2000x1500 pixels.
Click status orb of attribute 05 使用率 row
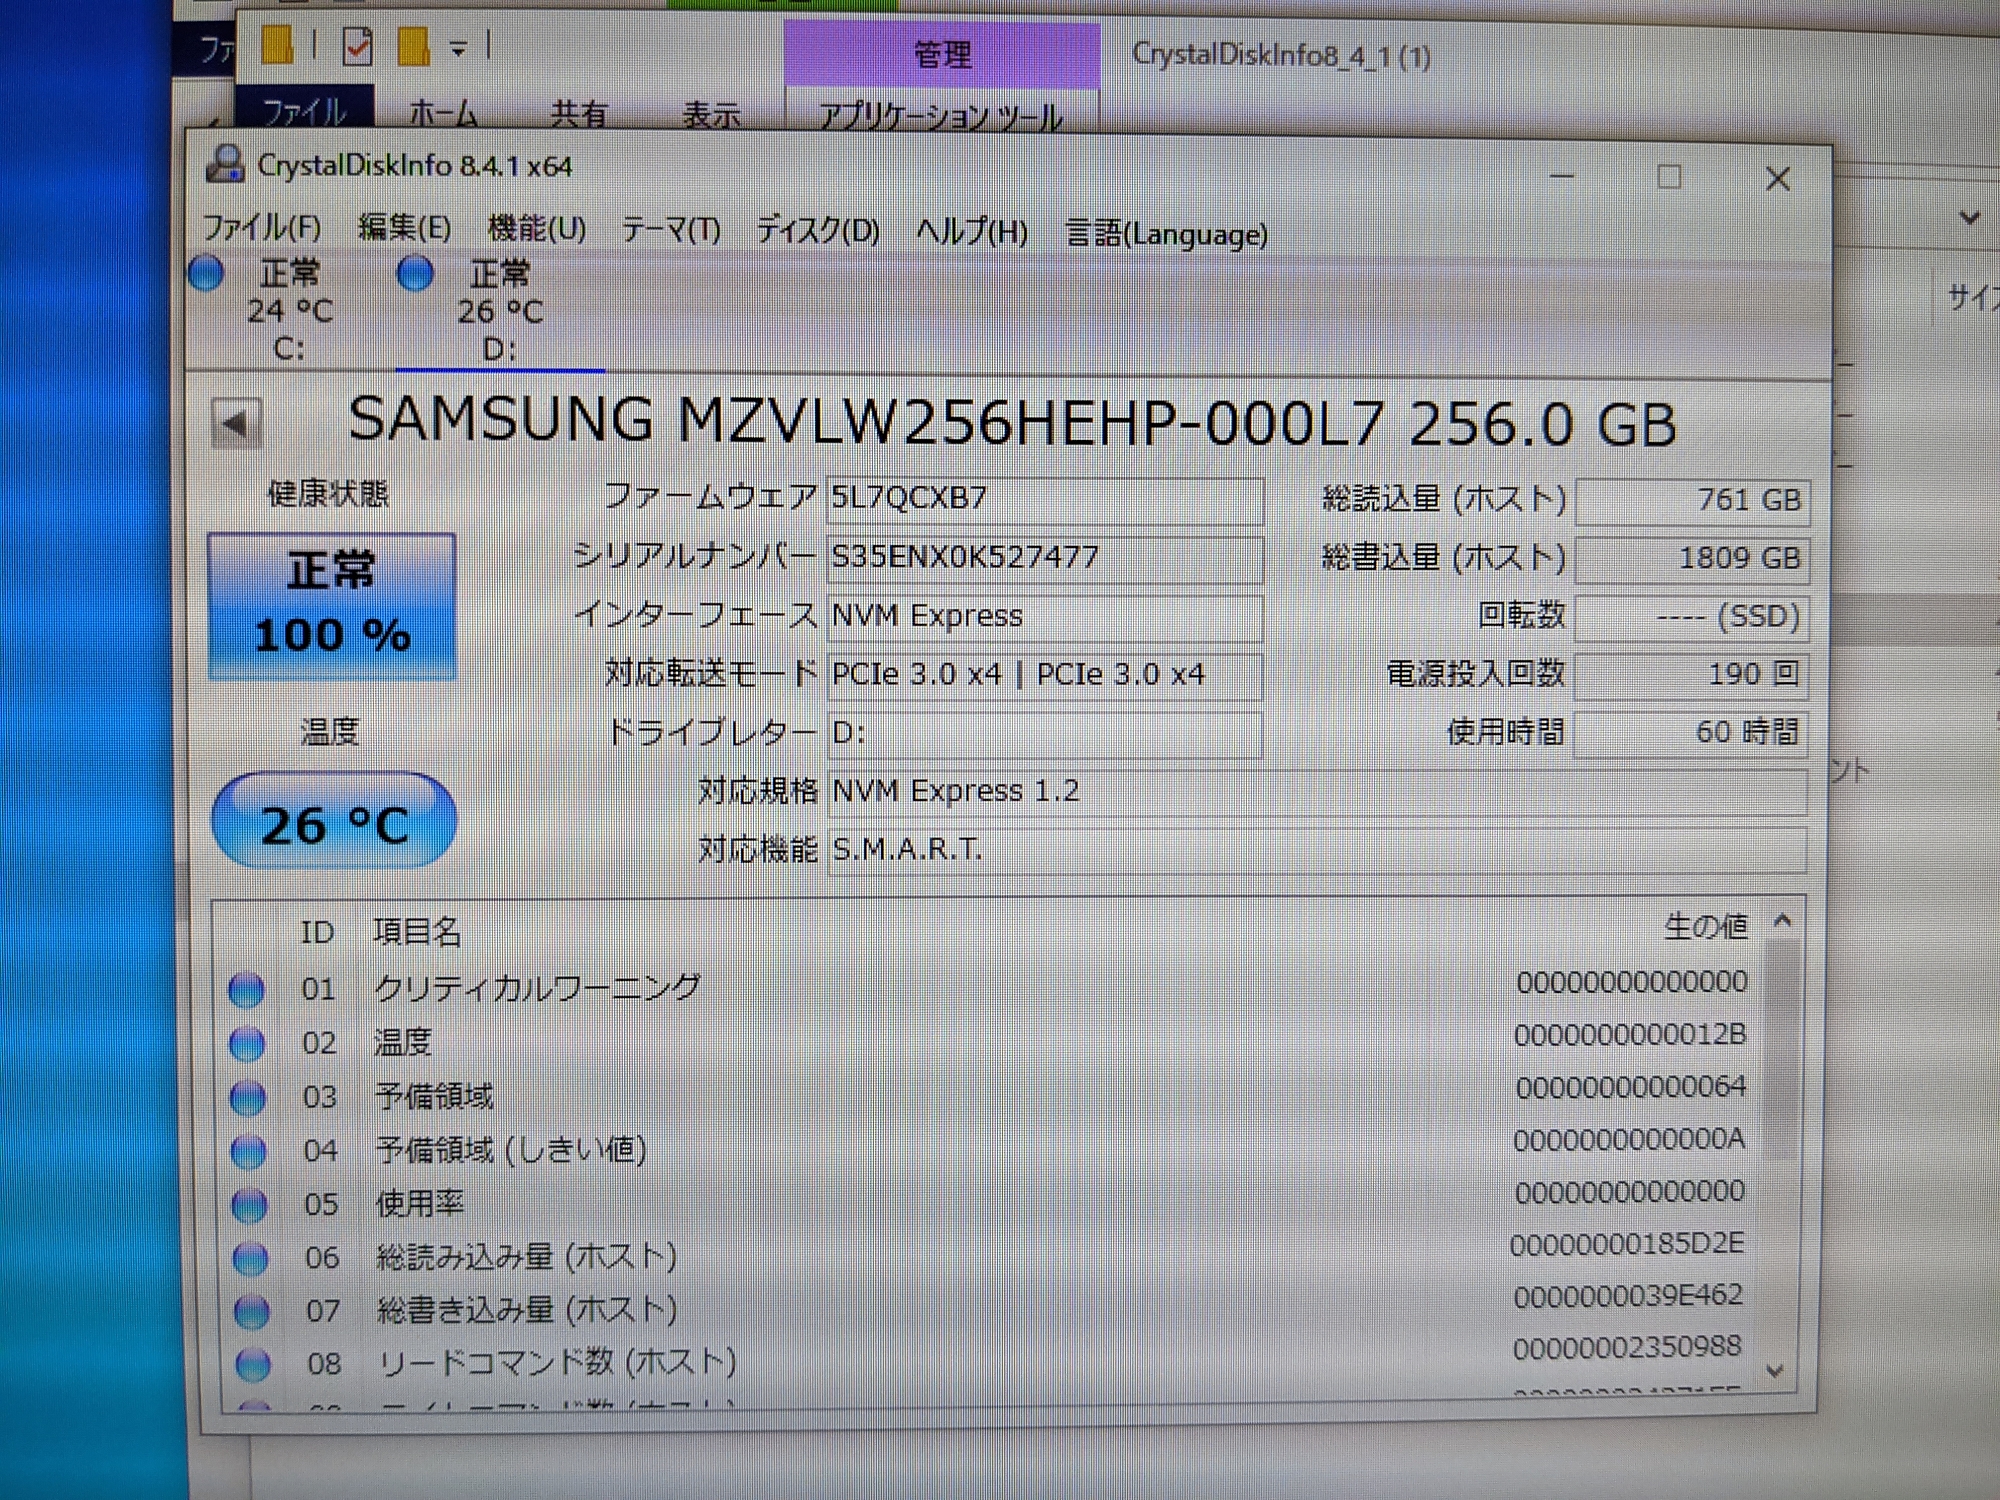tap(249, 1205)
